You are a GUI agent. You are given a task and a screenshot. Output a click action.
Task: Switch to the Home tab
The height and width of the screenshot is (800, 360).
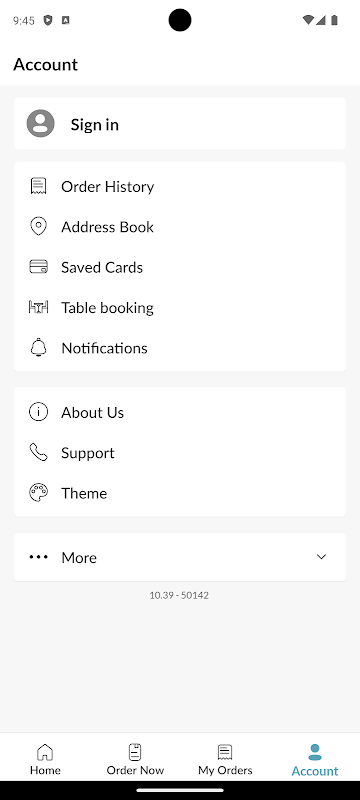(x=45, y=759)
